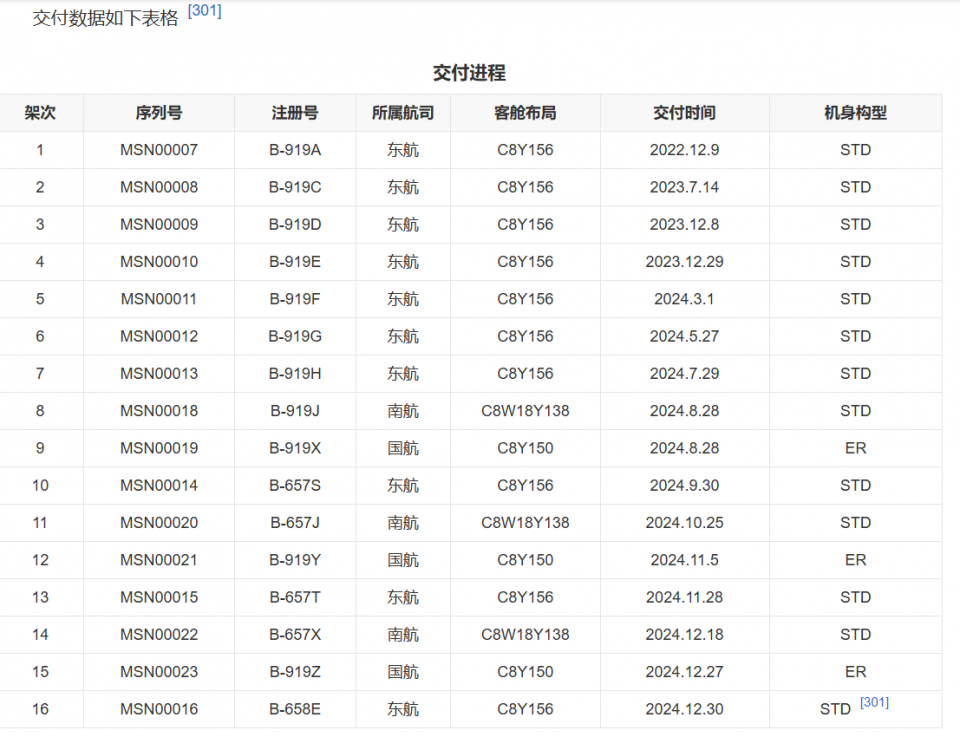Click C8W18Y138 in the MSN00020 row
This screenshot has width=960, height=737.
(525, 523)
